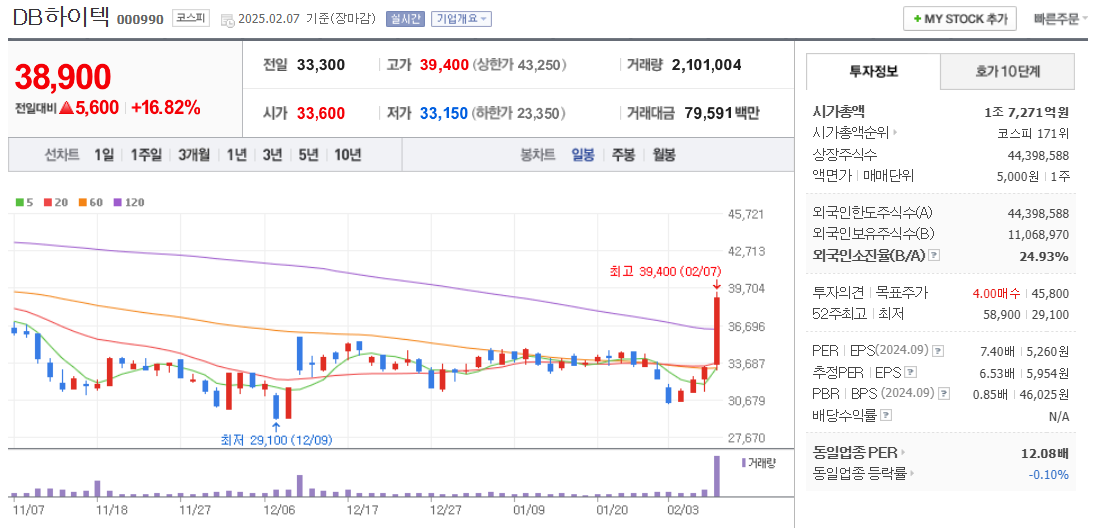Click the clock icon beside the date
The height and width of the screenshot is (528, 1095).
pos(228,20)
